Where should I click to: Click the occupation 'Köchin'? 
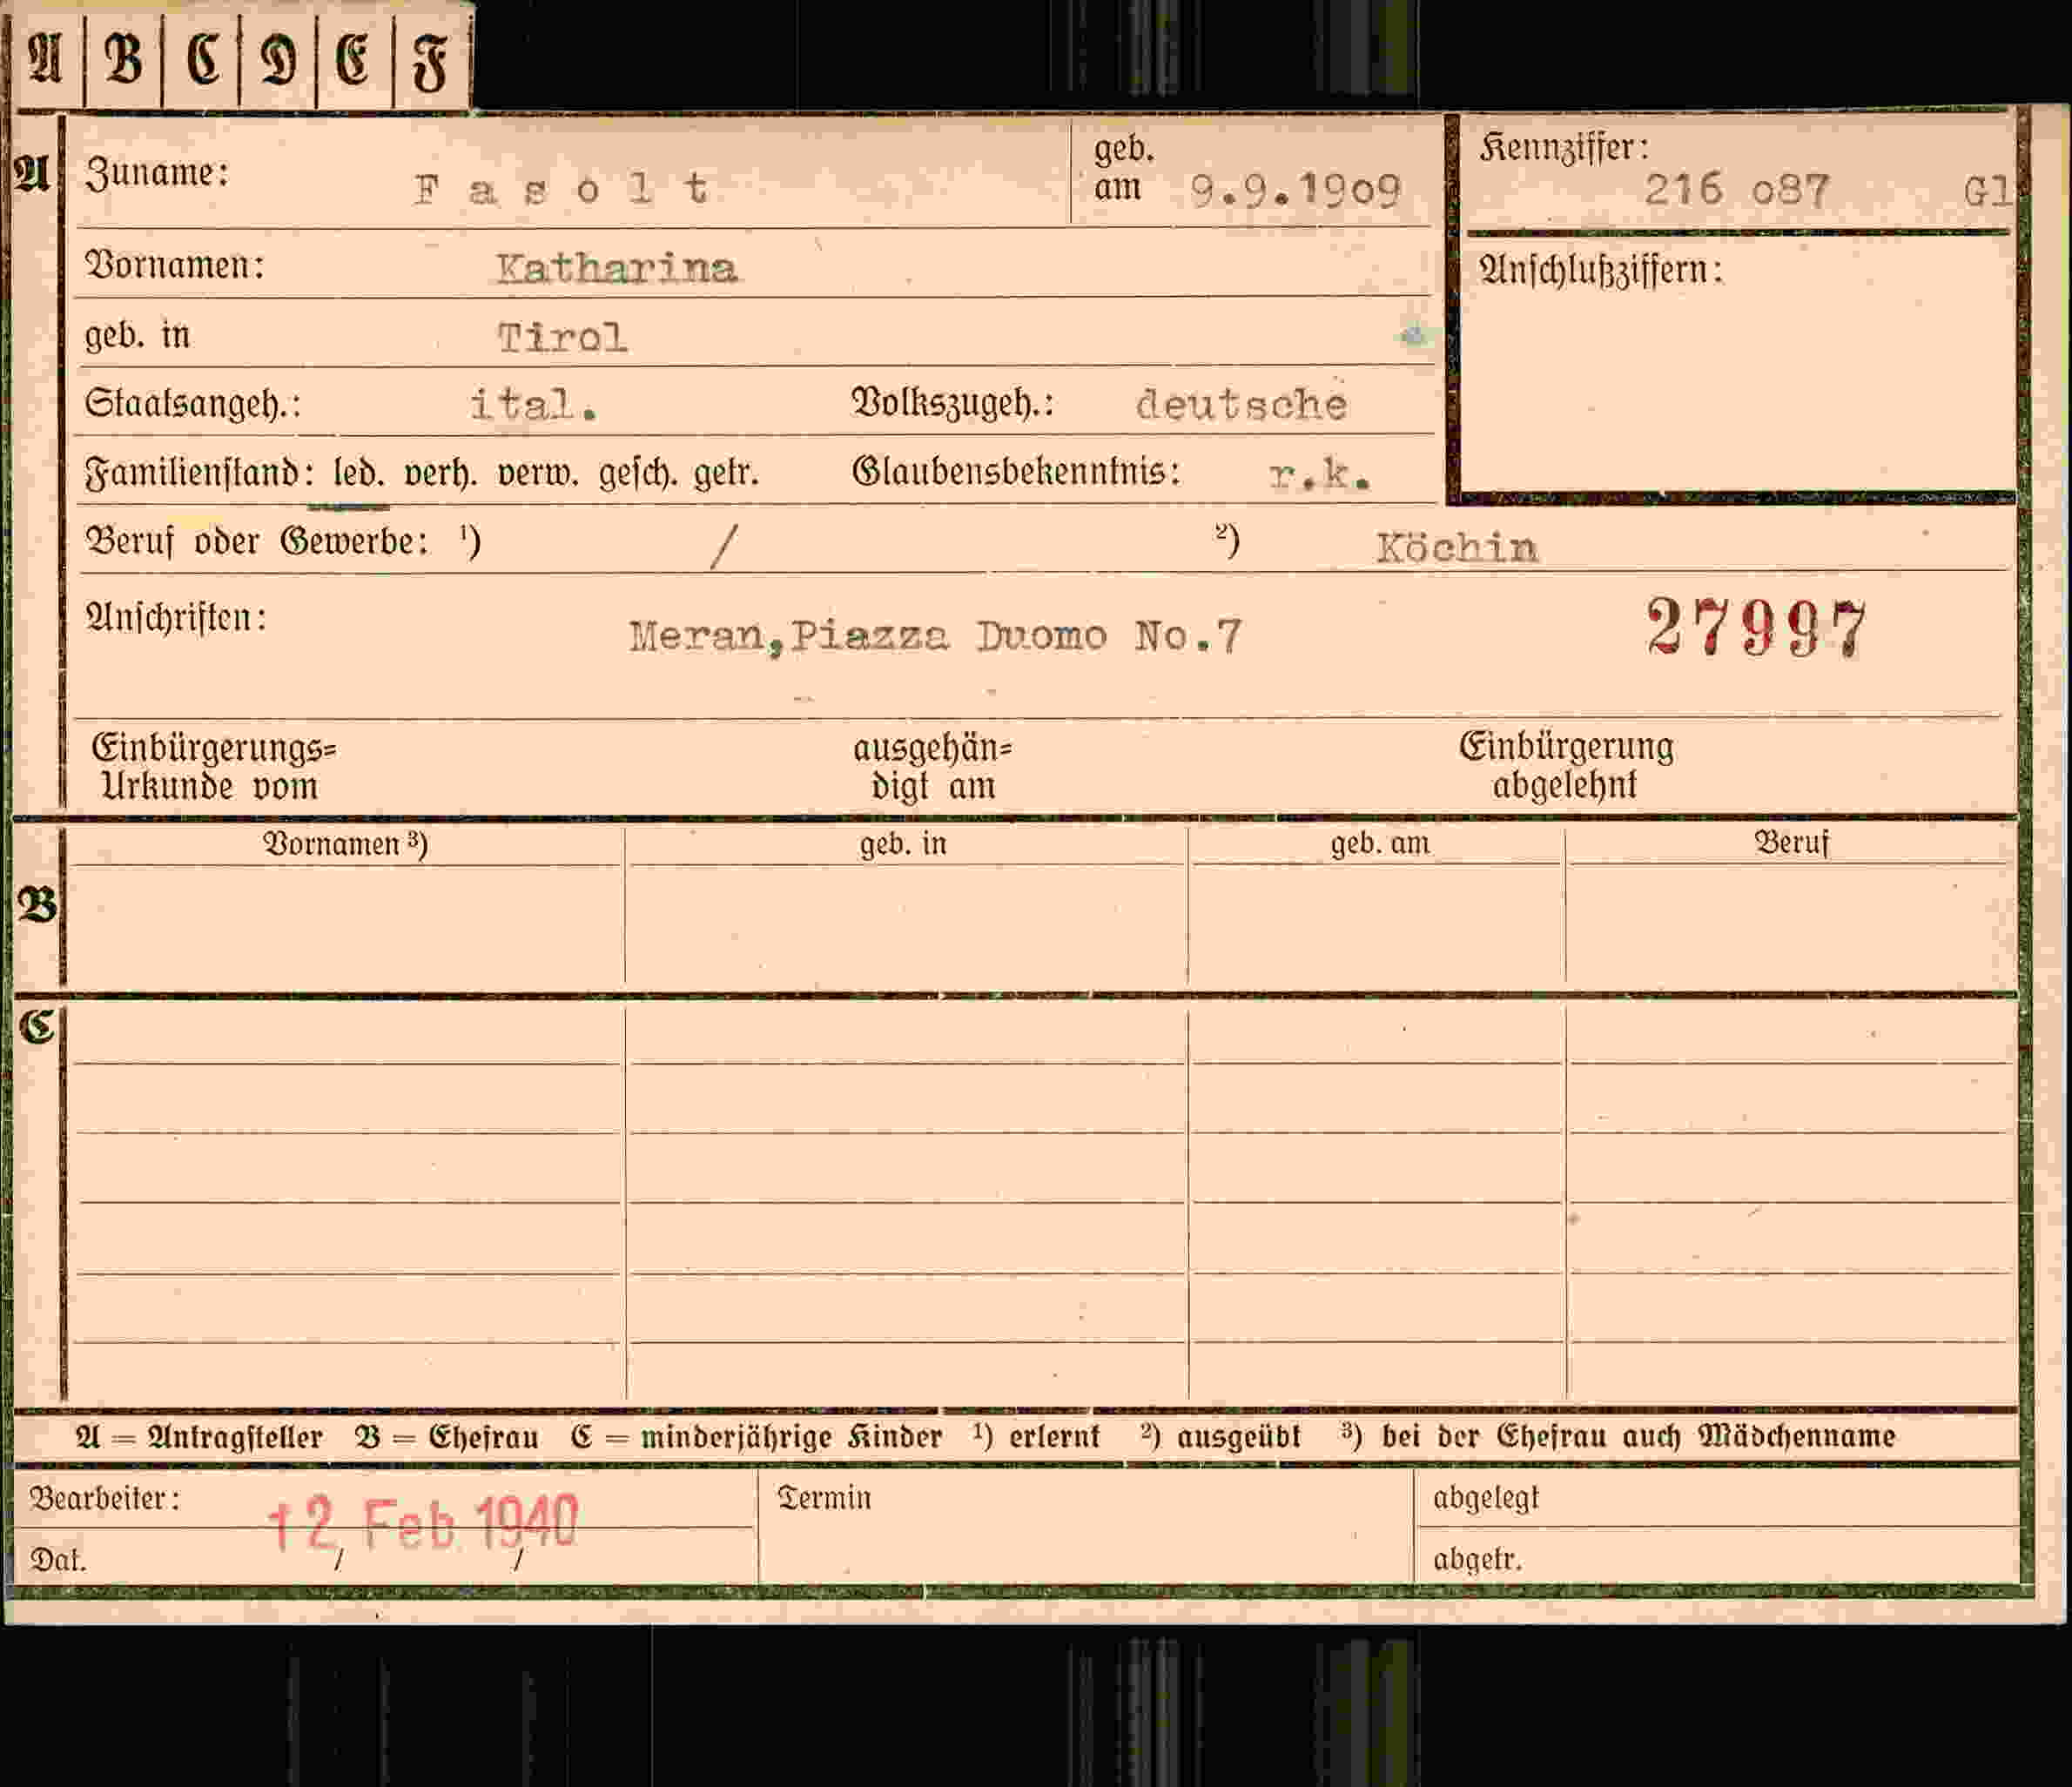1457,547
